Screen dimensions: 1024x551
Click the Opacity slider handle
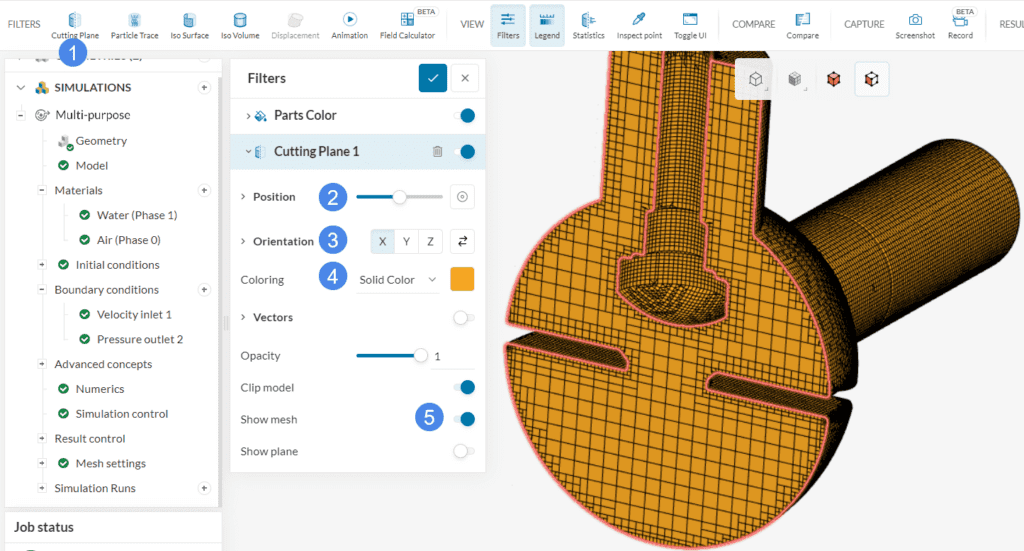421,355
